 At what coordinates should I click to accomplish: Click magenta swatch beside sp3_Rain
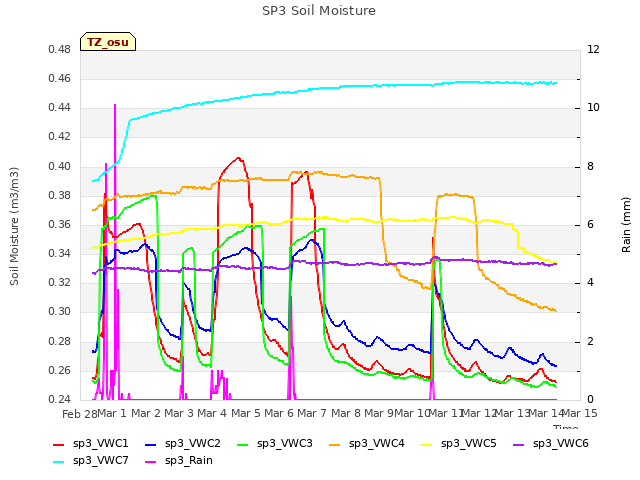(151, 462)
